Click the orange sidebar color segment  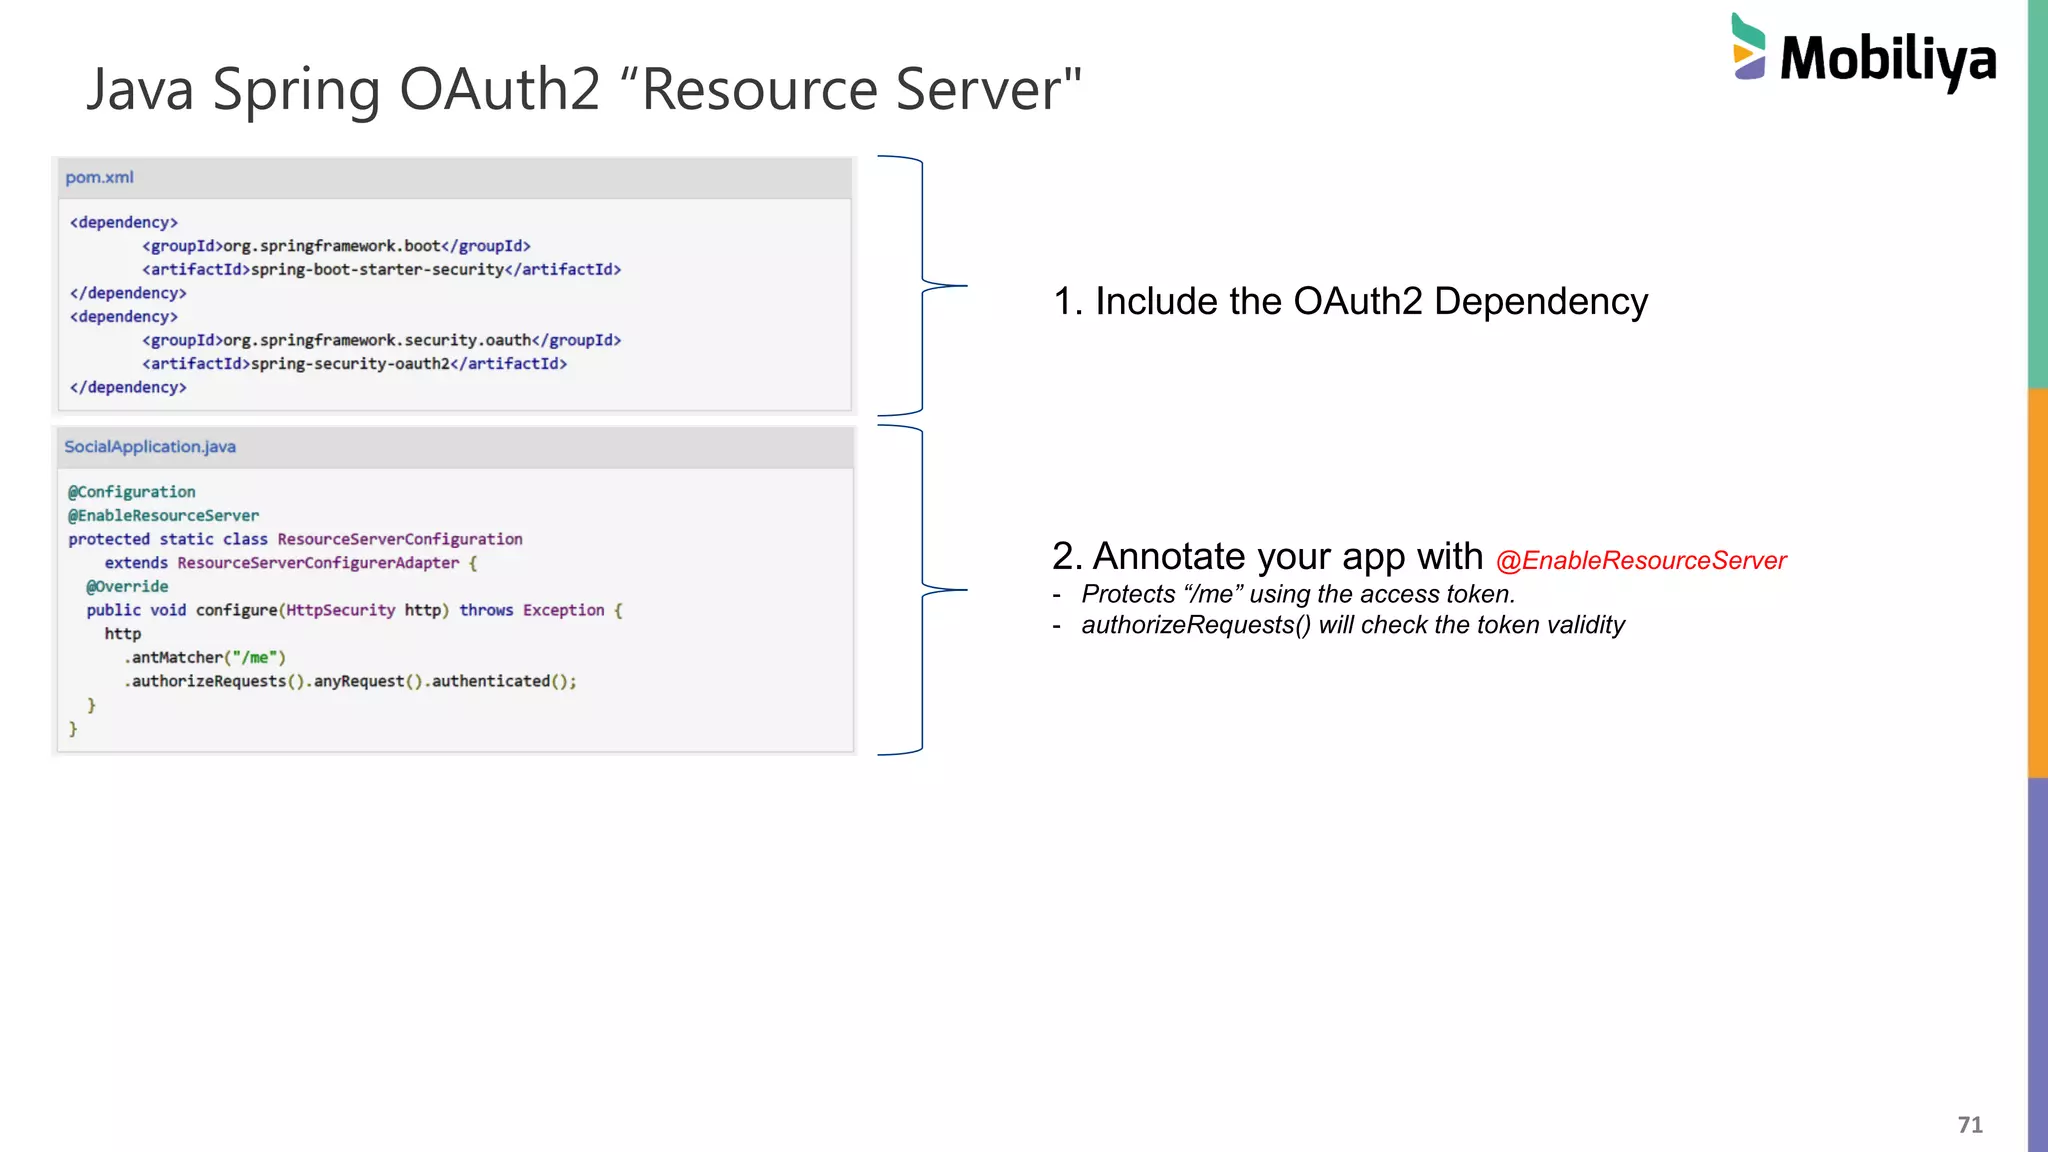(2037, 582)
